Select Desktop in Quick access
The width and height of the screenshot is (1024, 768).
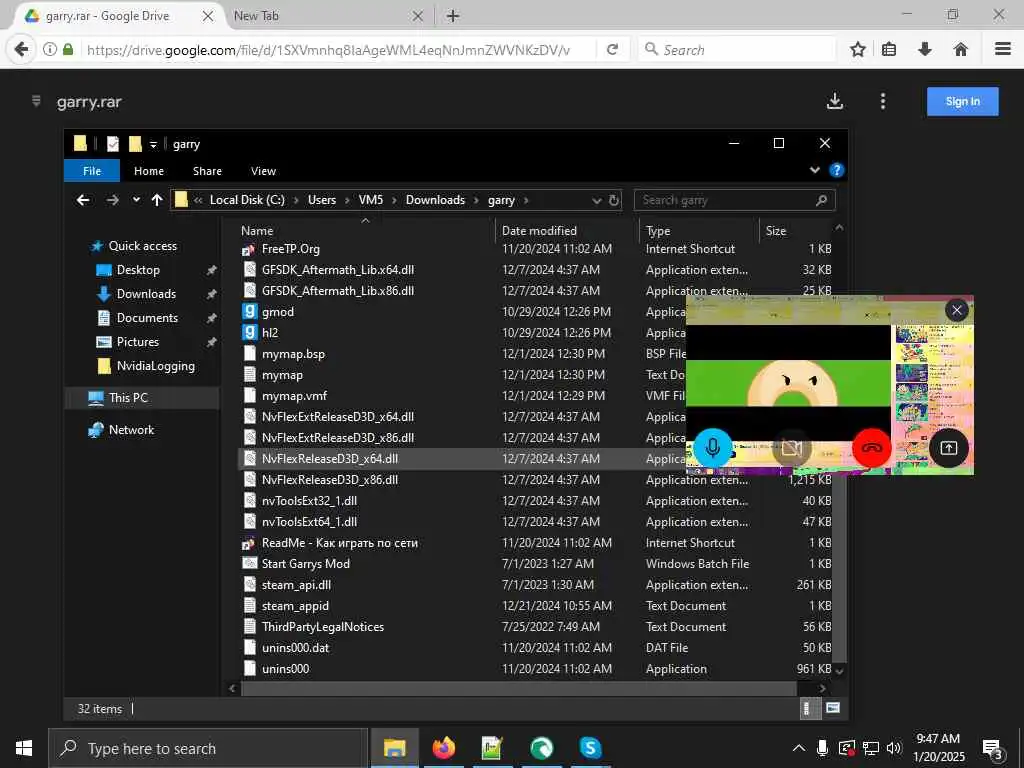138,270
